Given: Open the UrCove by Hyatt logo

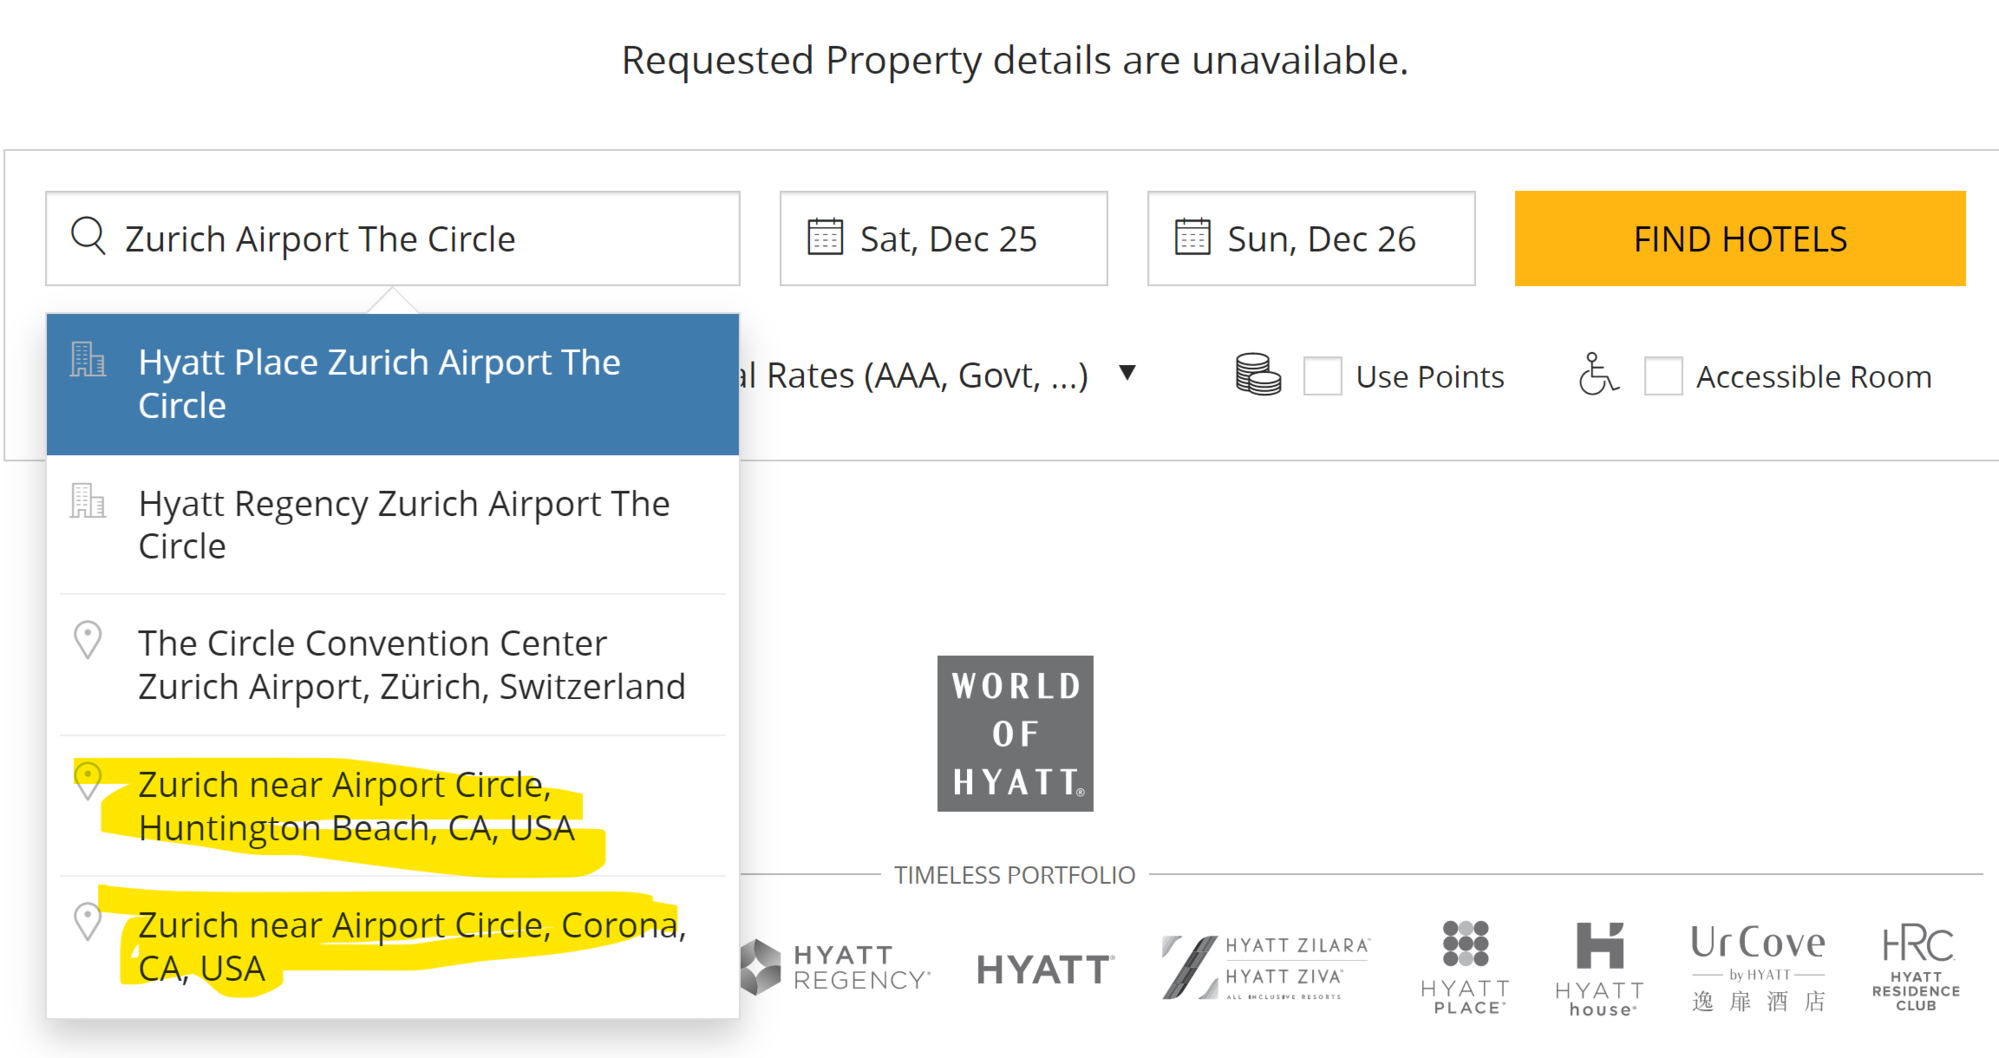Looking at the screenshot, I should (1758, 967).
